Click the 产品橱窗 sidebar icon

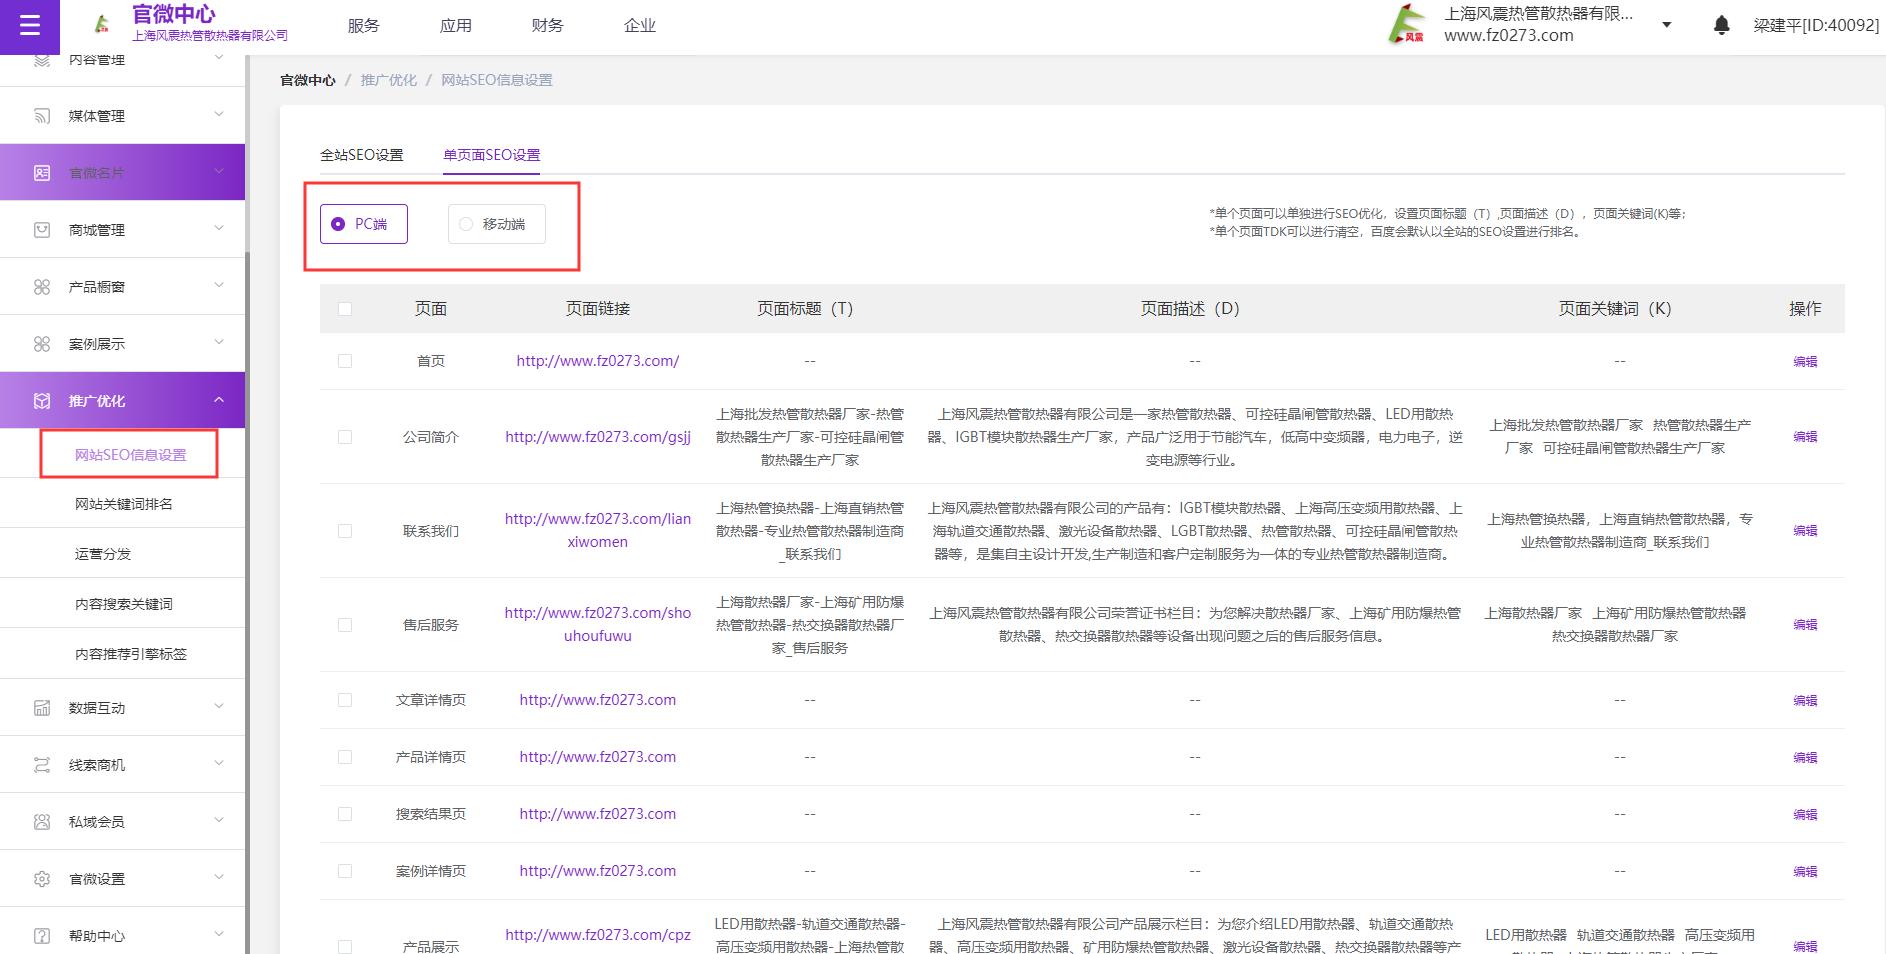point(42,287)
